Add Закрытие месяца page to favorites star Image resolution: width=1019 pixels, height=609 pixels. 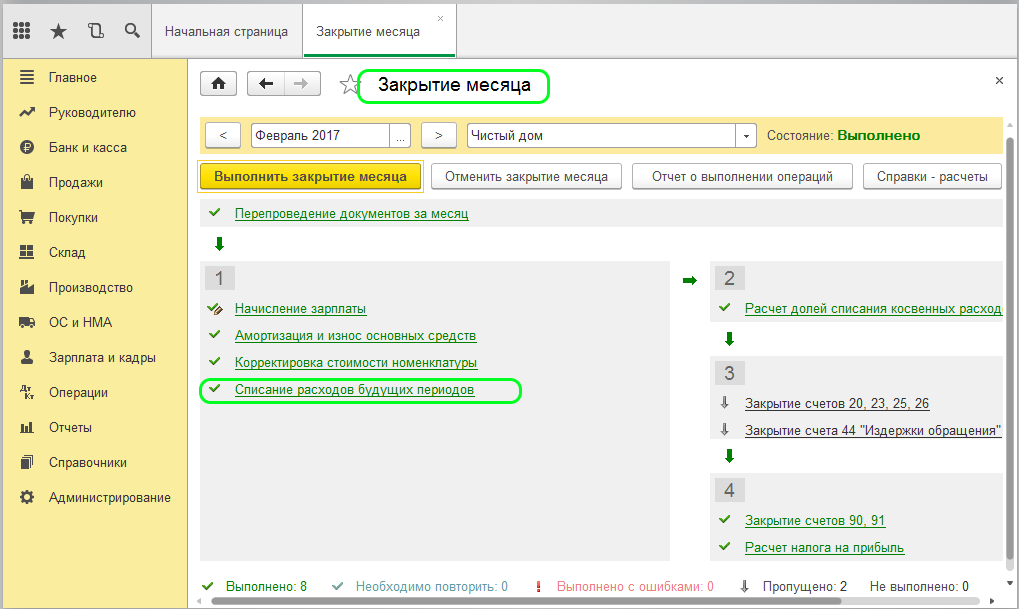[348, 85]
